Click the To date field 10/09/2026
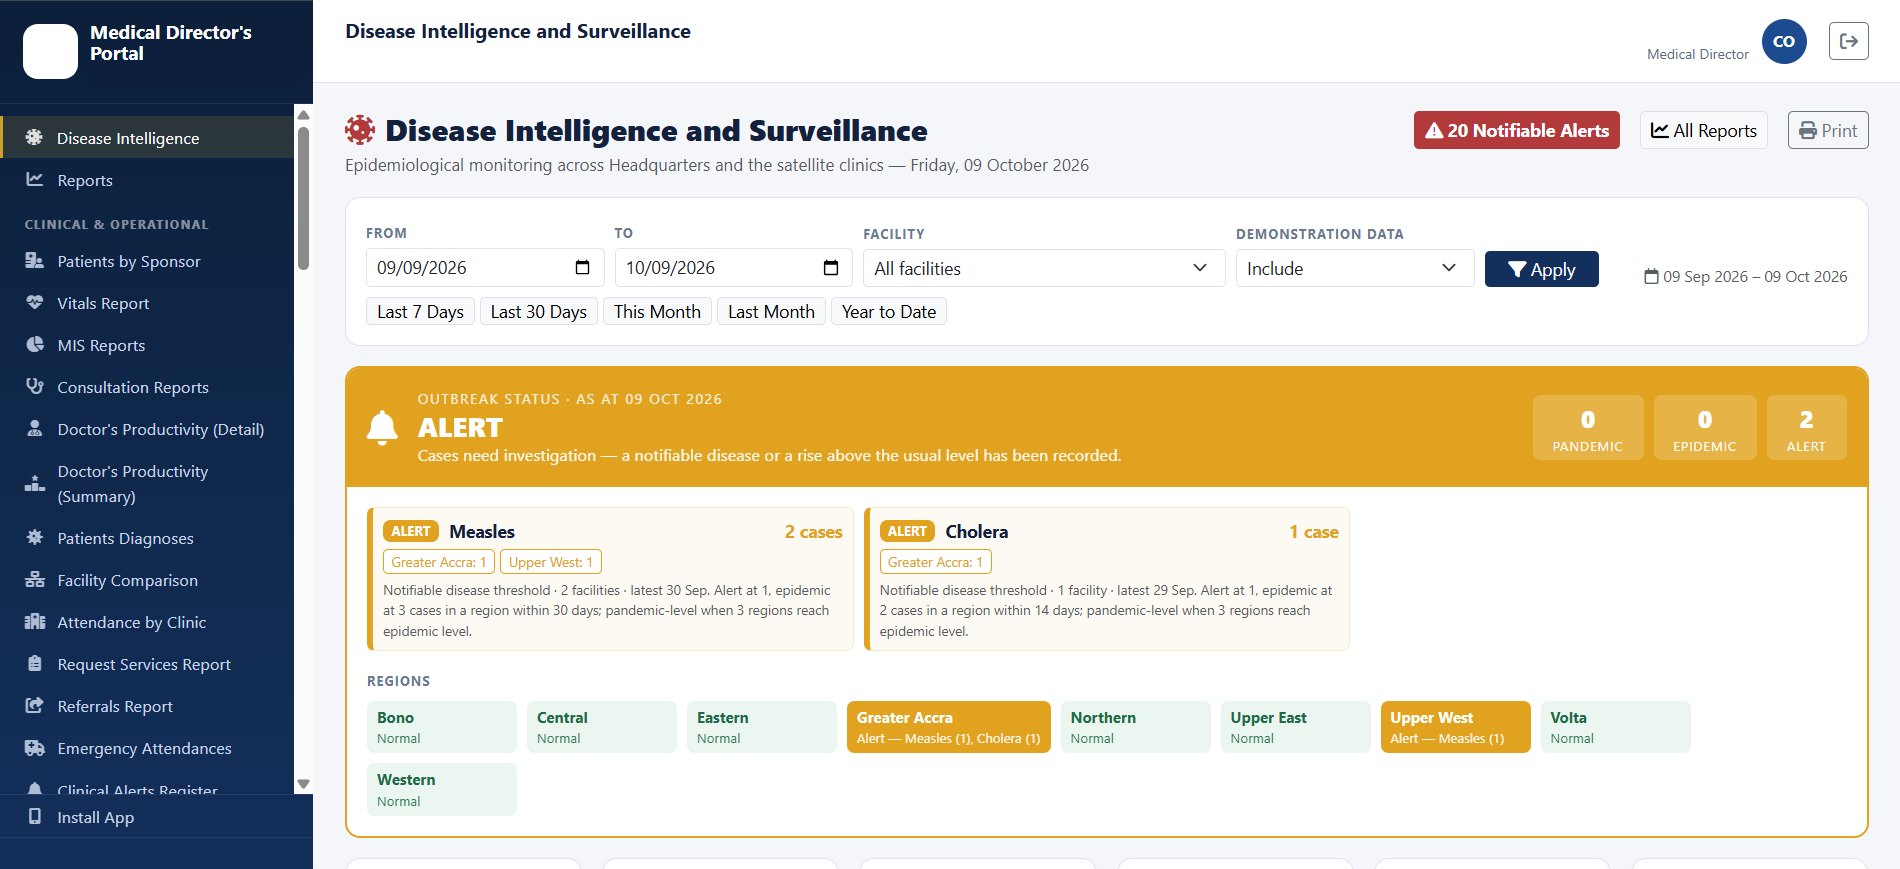 point(733,267)
